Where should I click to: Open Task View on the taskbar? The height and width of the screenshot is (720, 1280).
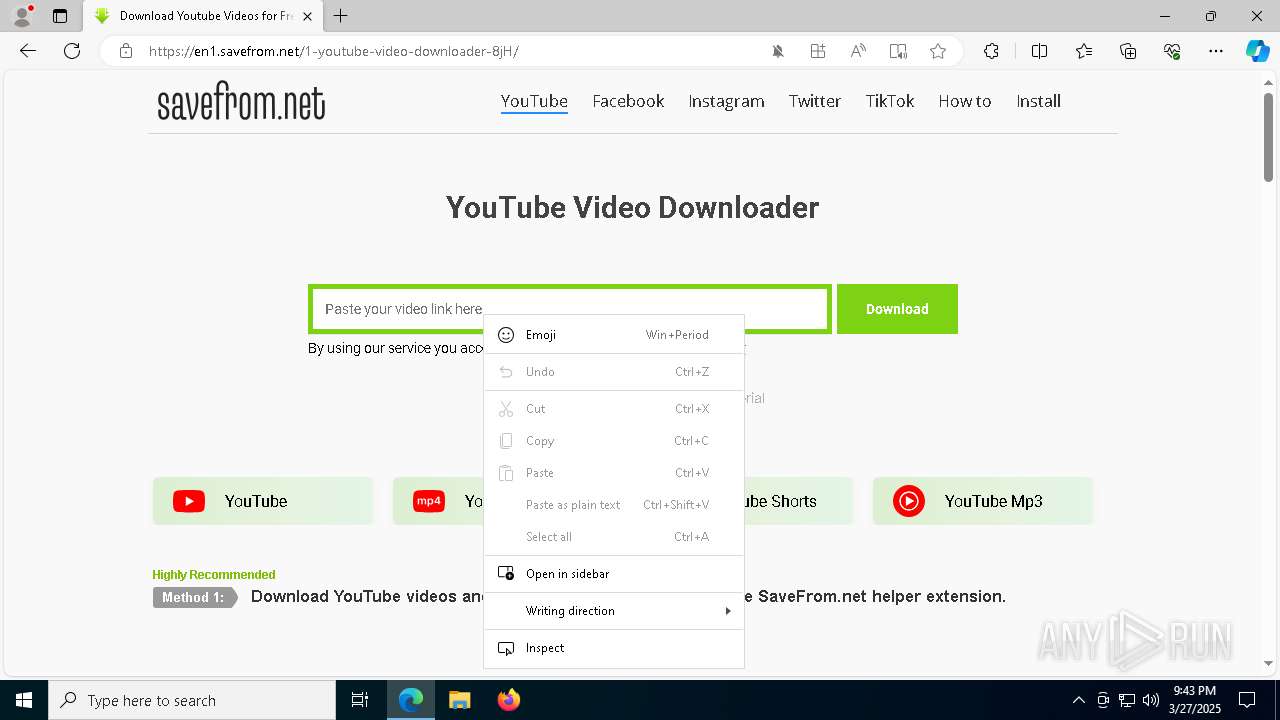pyautogui.click(x=360, y=700)
